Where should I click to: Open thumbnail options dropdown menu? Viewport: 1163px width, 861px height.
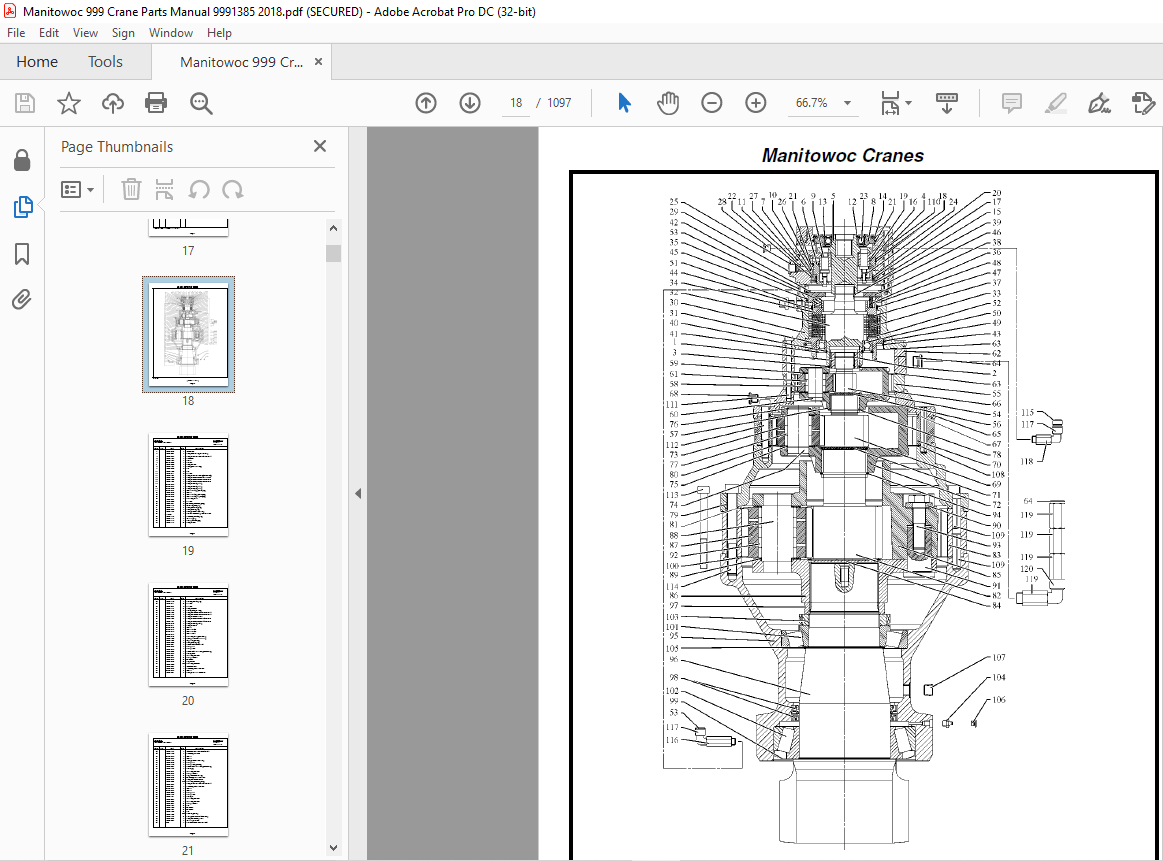[77, 190]
